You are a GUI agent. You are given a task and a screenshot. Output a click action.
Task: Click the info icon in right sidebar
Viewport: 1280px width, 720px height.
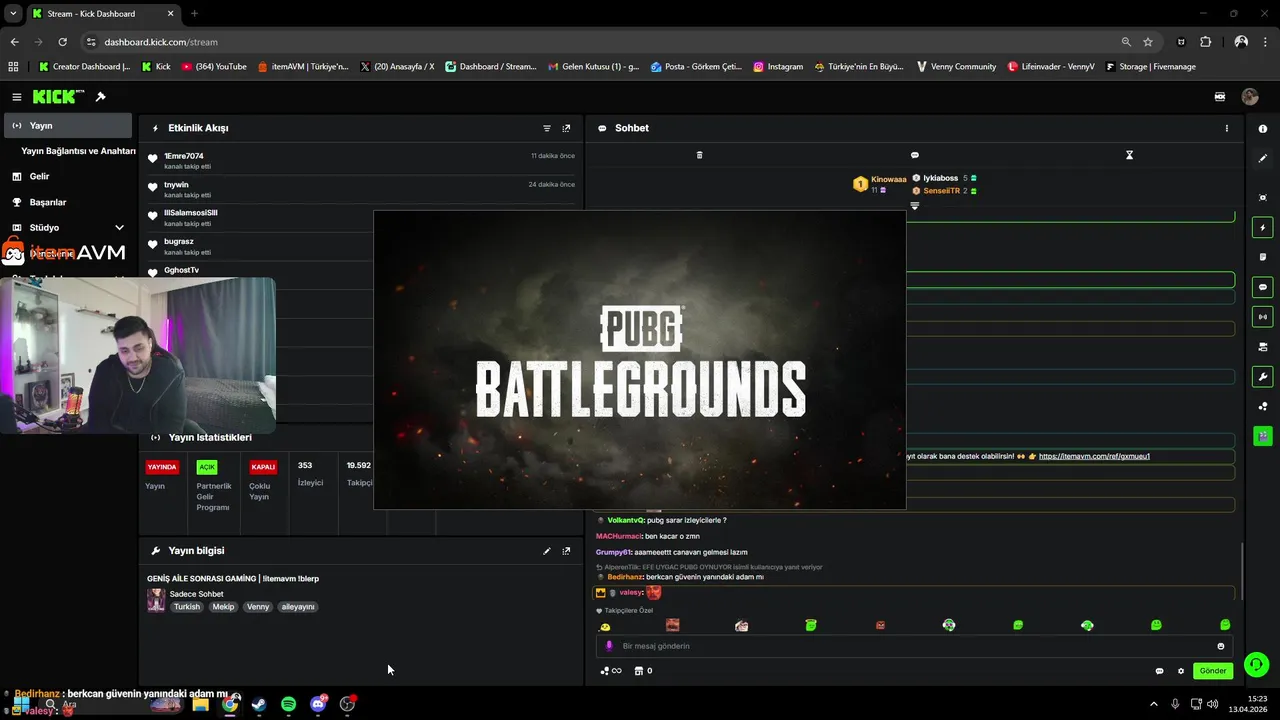tap(1263, 129)
